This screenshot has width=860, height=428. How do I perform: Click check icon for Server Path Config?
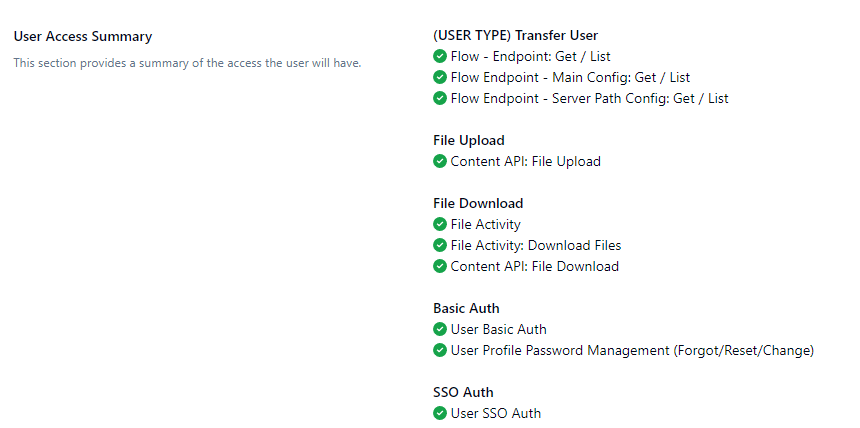click(x=440, y=98)
